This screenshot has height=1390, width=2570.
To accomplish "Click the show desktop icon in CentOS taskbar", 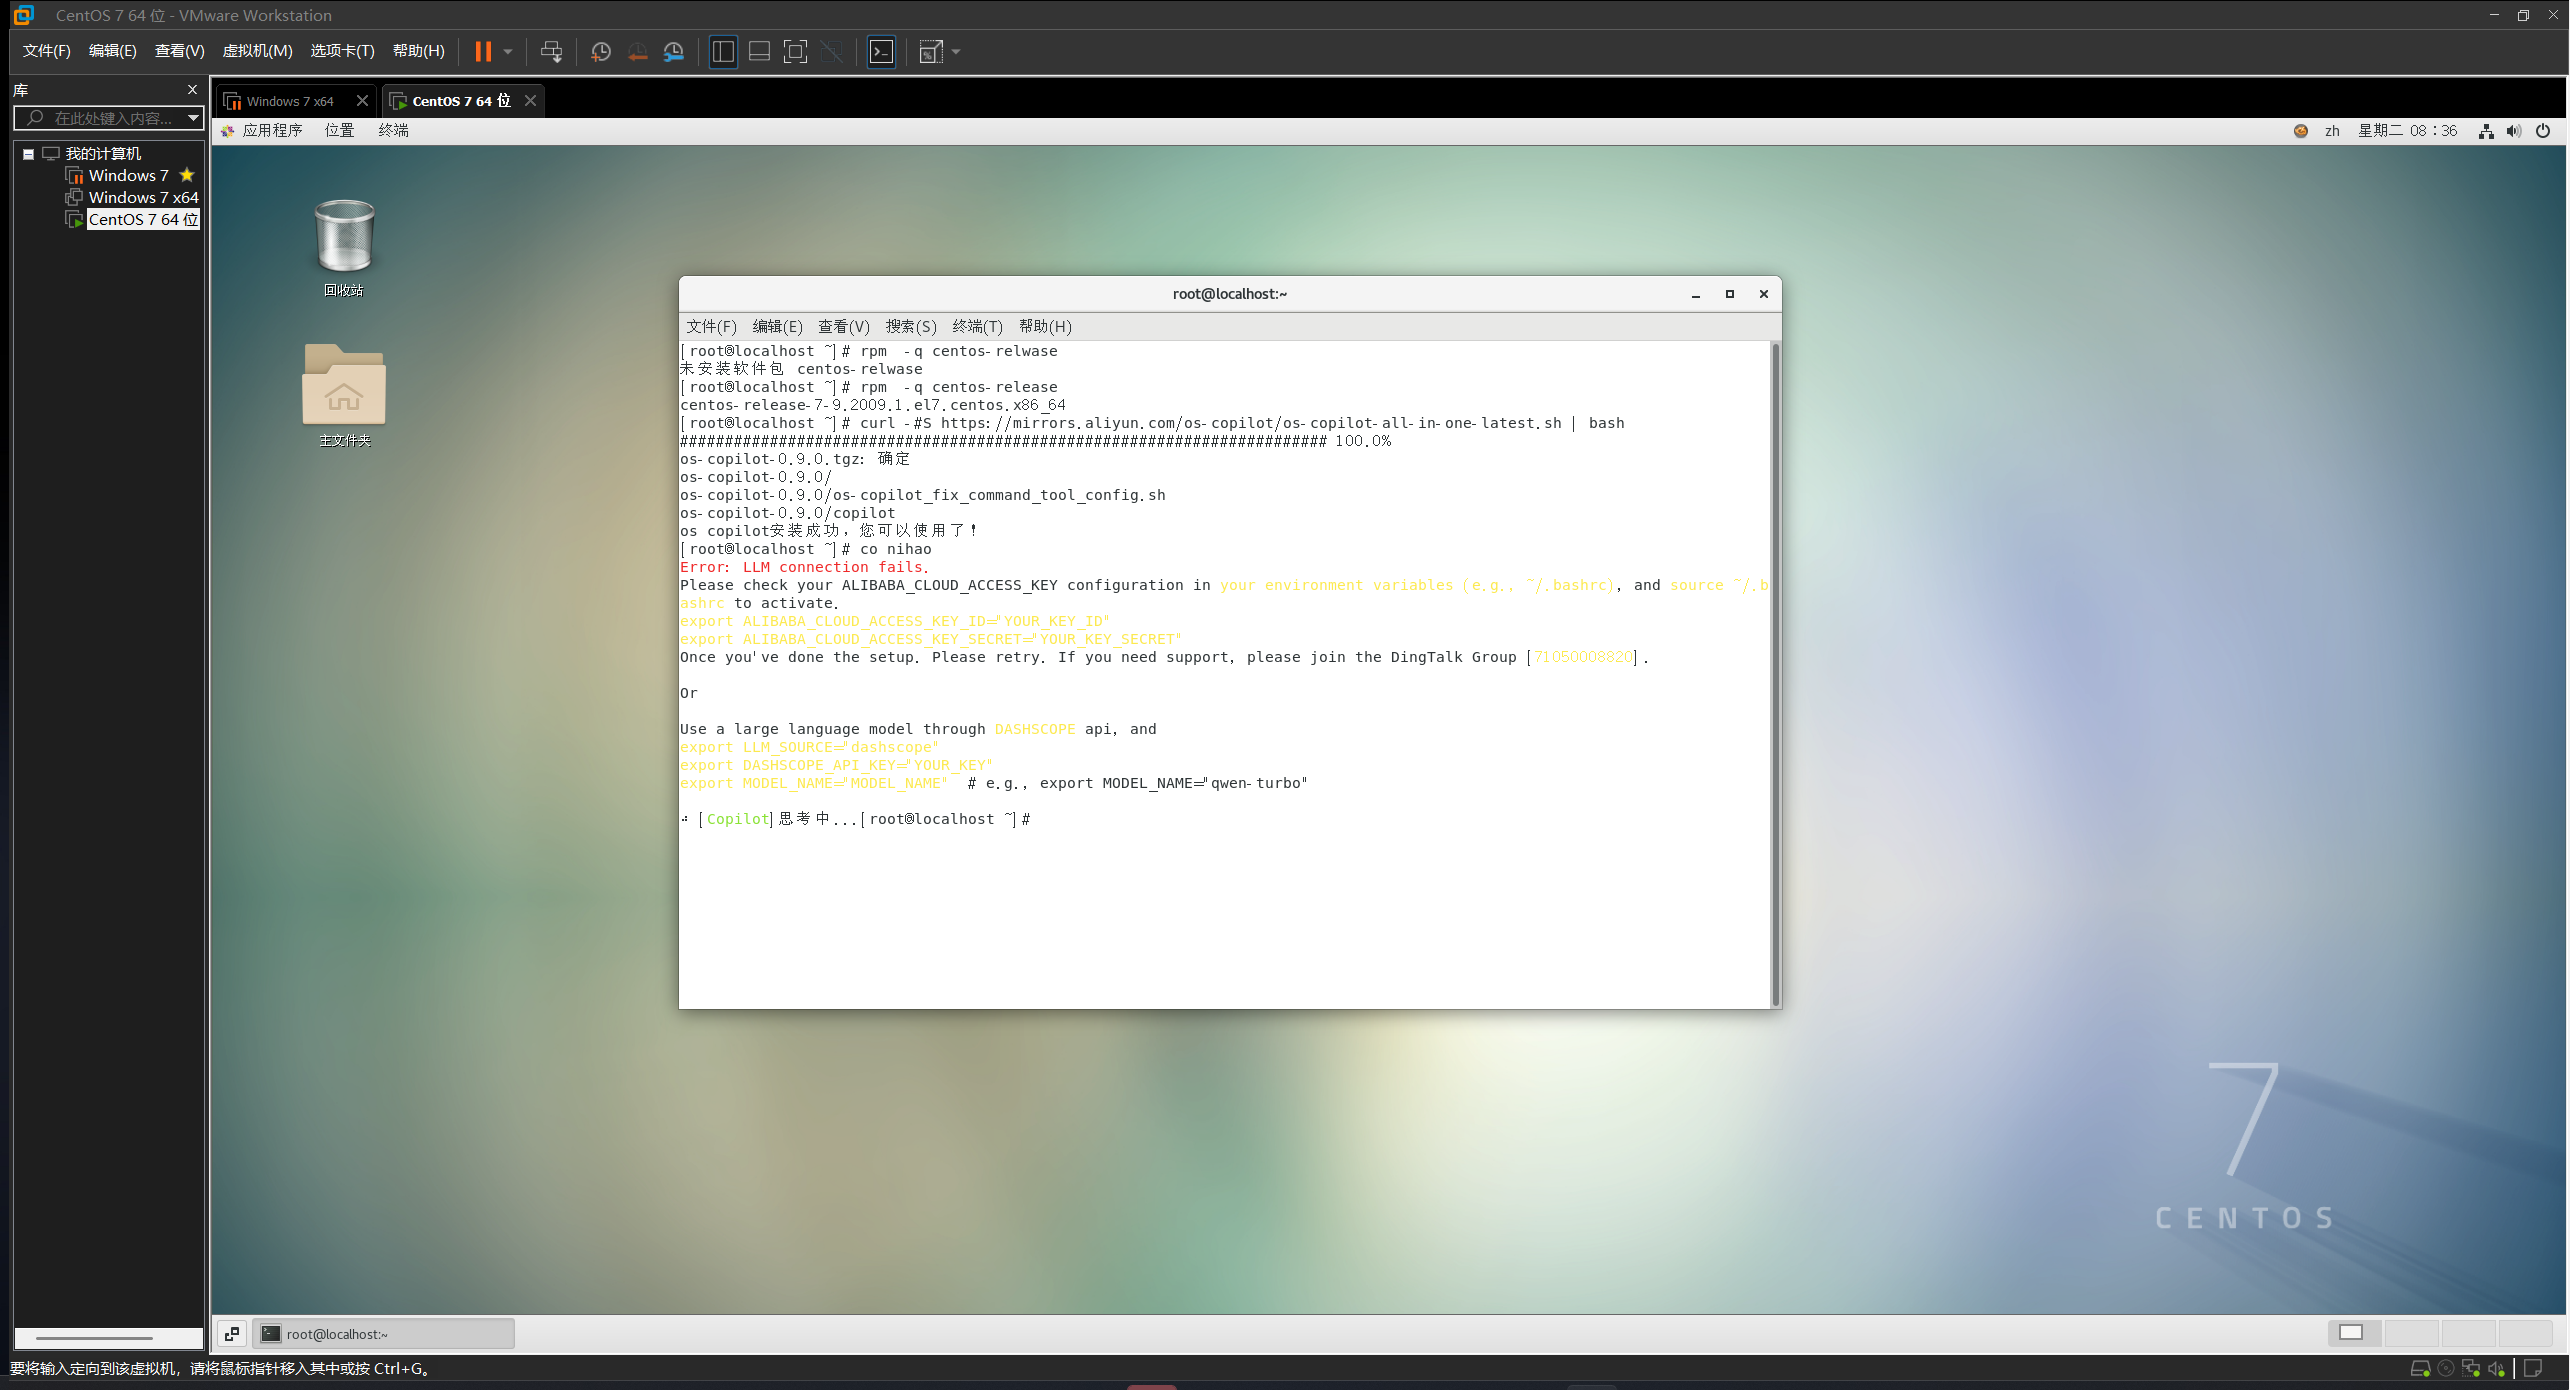I will pos(232,1334).
